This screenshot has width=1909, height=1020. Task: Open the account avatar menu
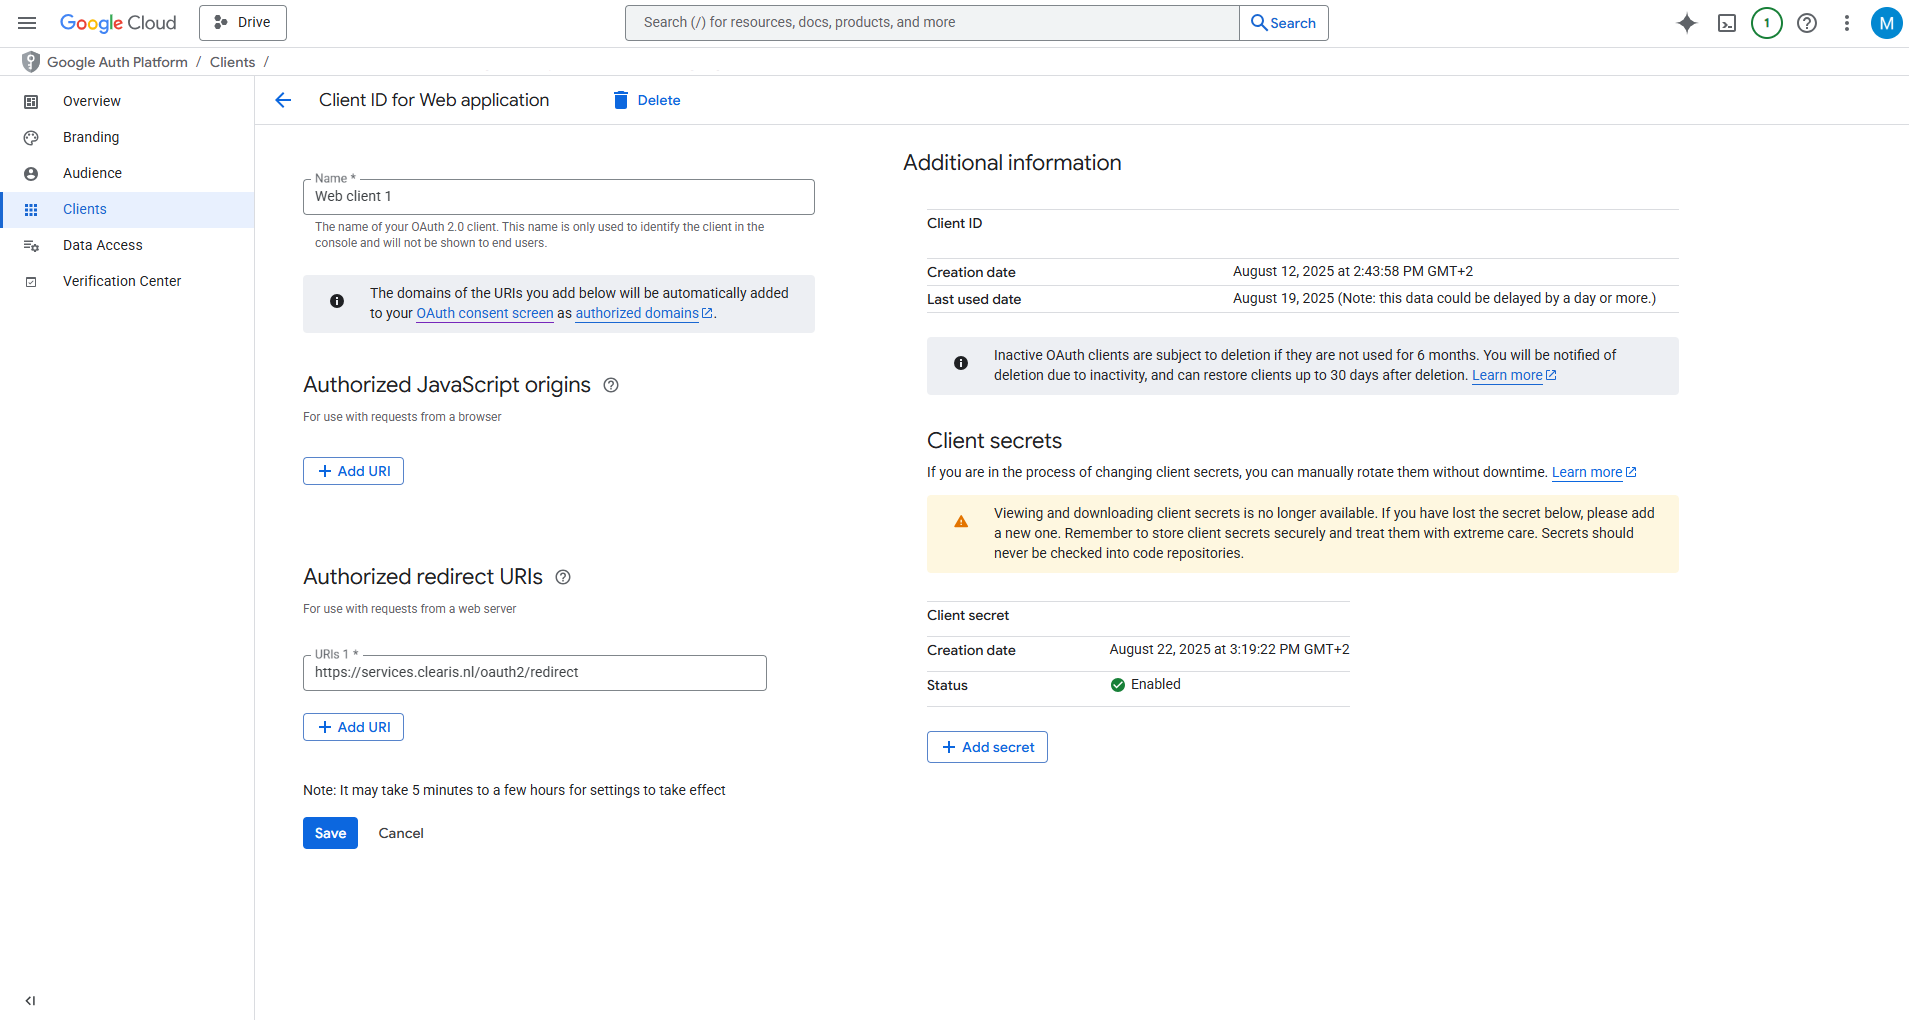point(1886,23)
